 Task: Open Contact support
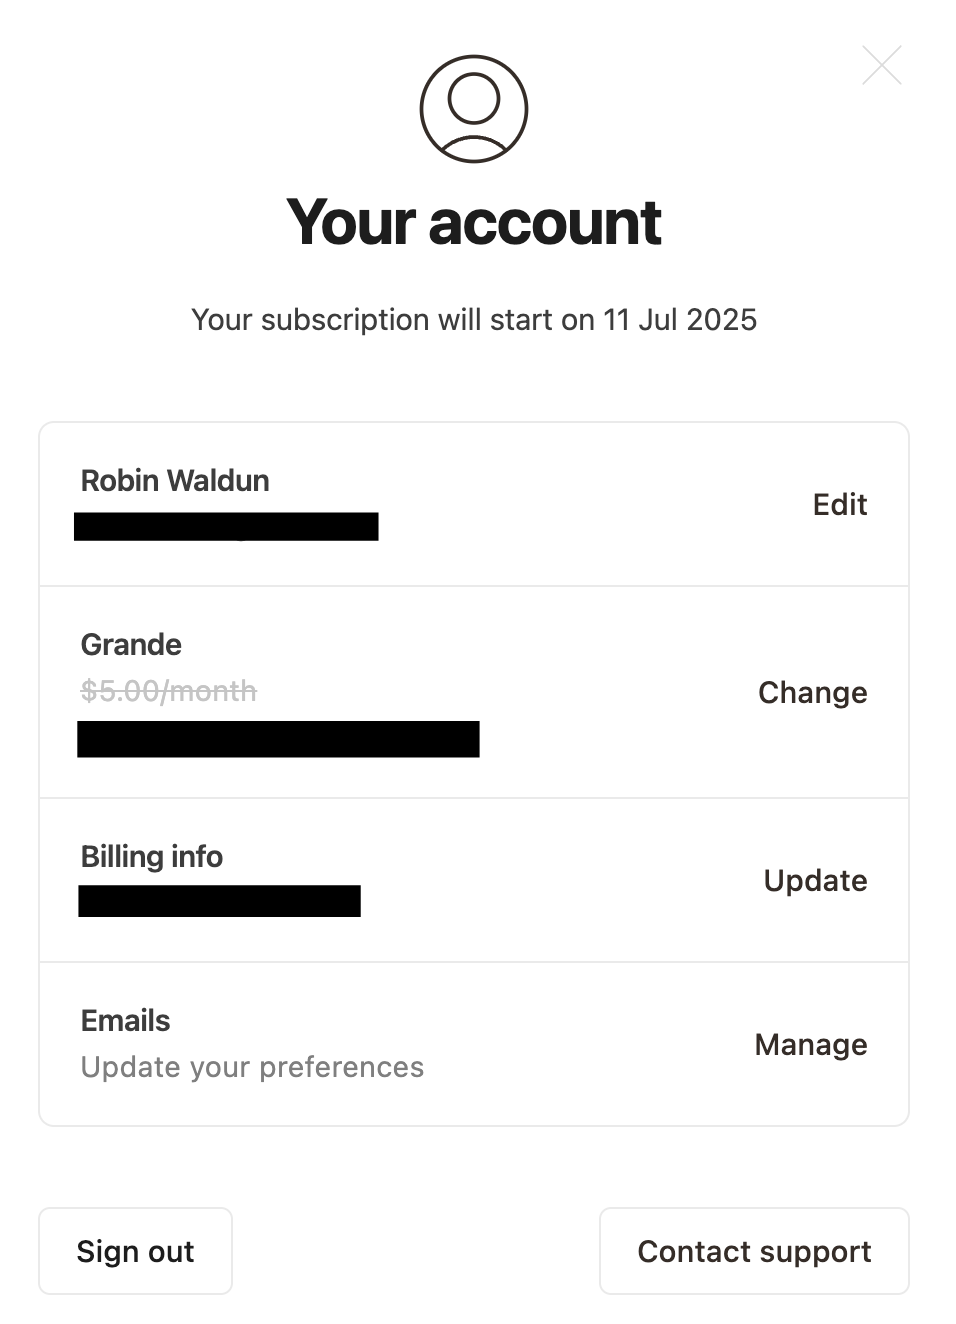click(754, 1251)
